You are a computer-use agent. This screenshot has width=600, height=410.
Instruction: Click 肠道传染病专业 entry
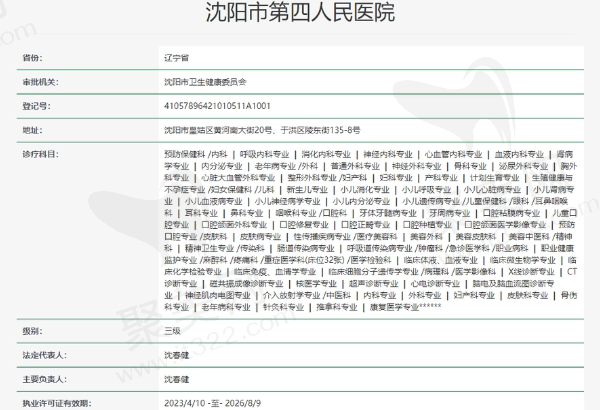click(306, 248)
